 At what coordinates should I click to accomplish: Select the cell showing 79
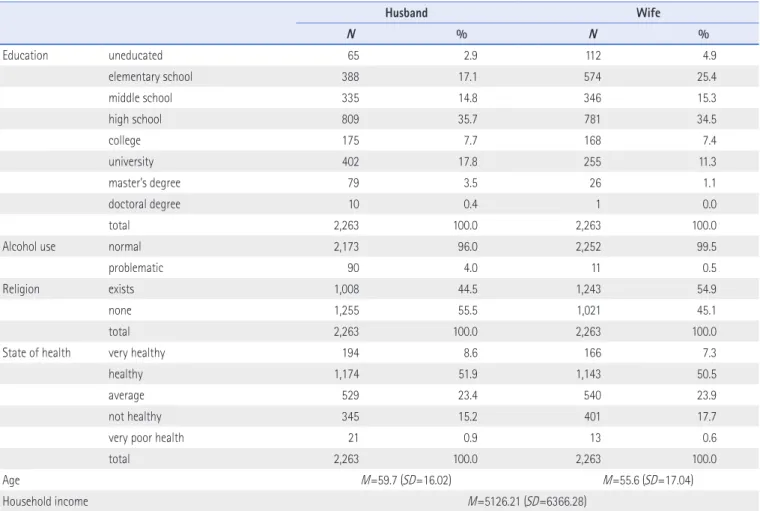[x=353, y=183]
